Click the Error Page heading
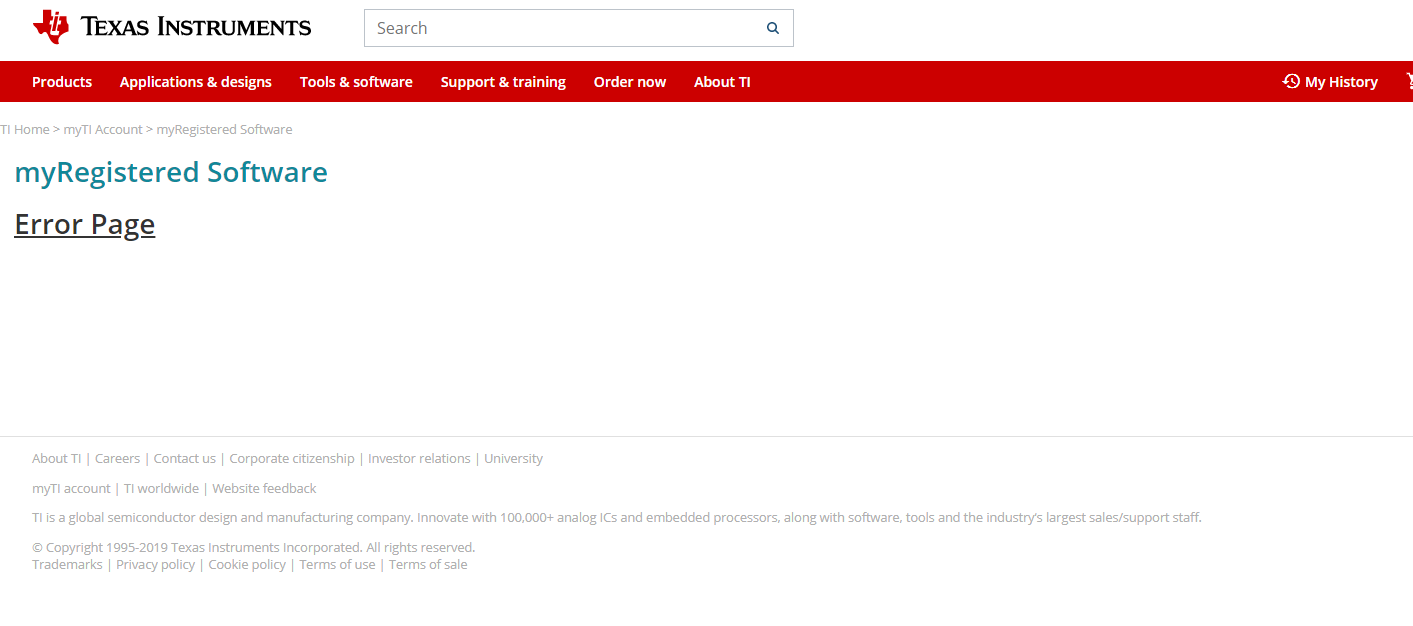1413x626 pixels. coord(85,224)
